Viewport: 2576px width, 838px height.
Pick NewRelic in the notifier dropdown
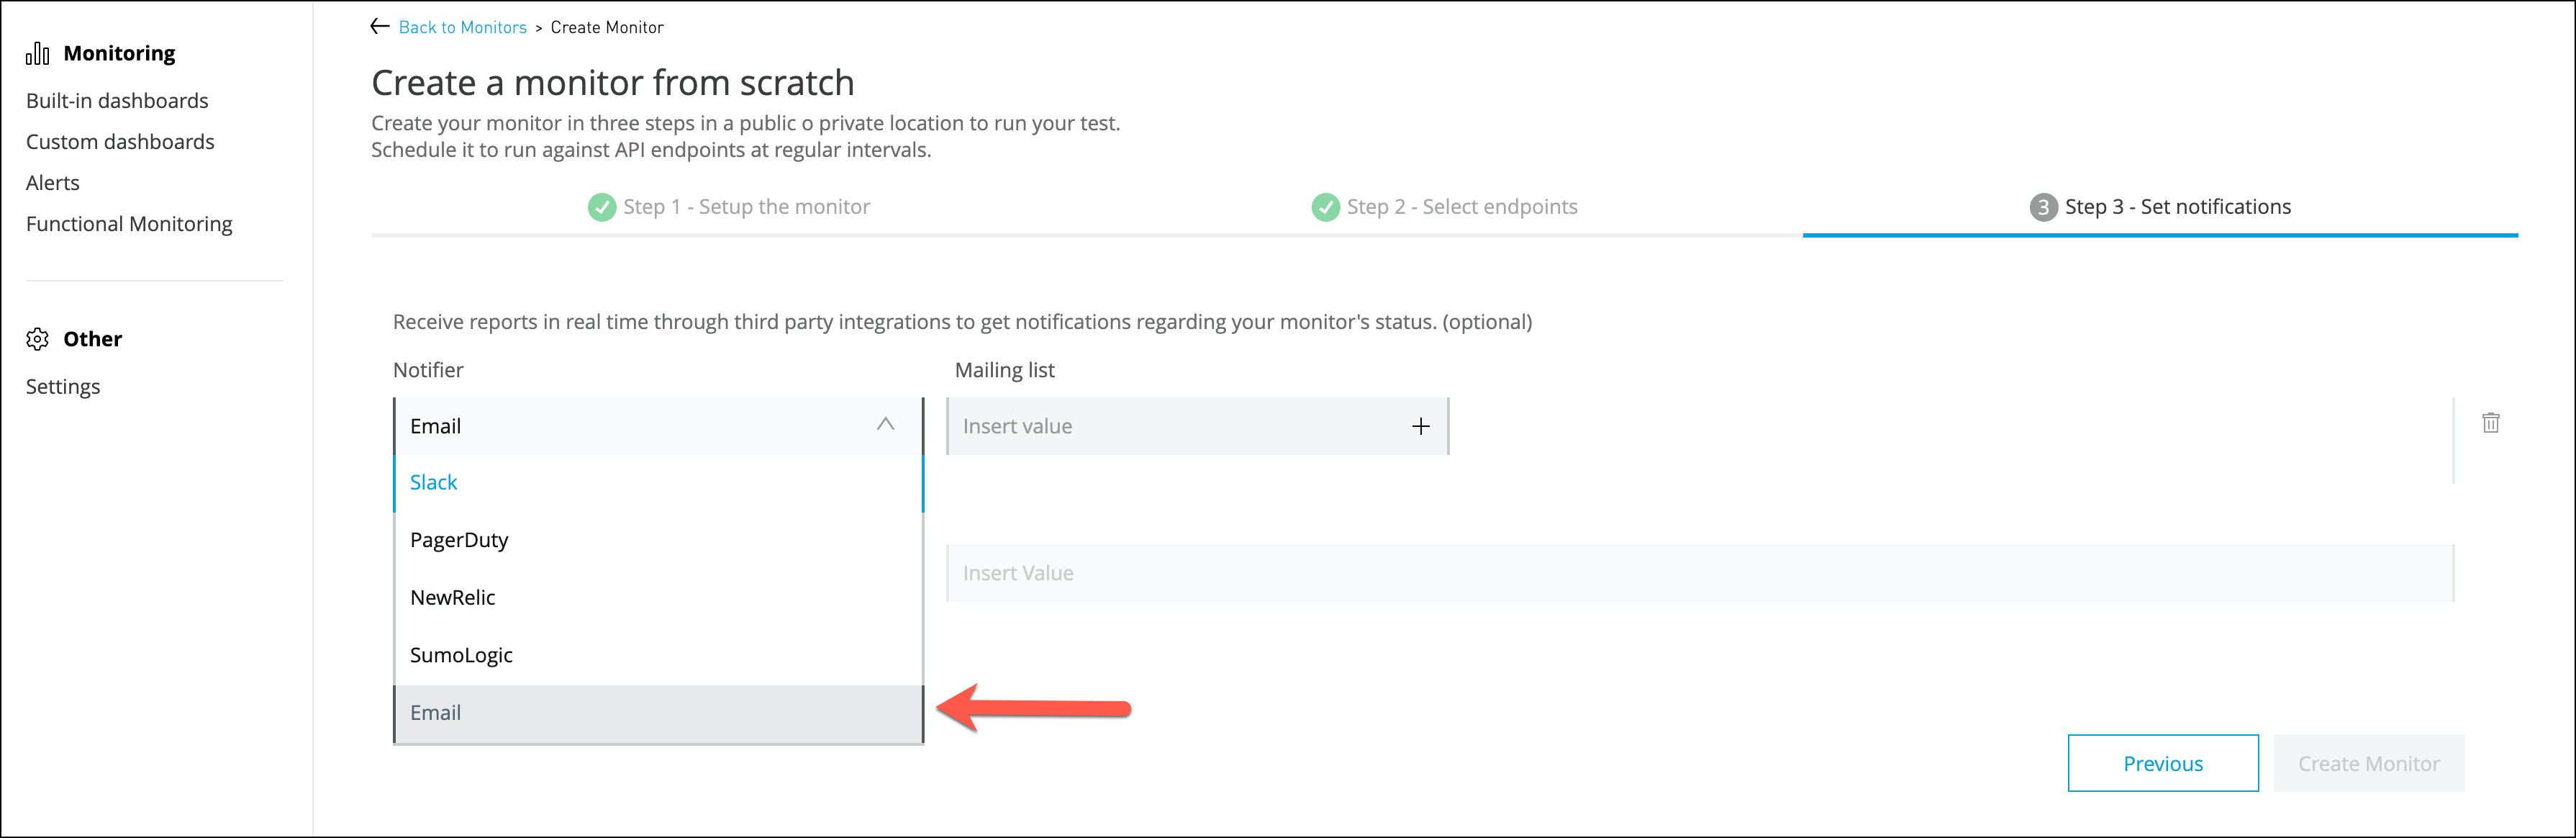[x=452, y=598]
